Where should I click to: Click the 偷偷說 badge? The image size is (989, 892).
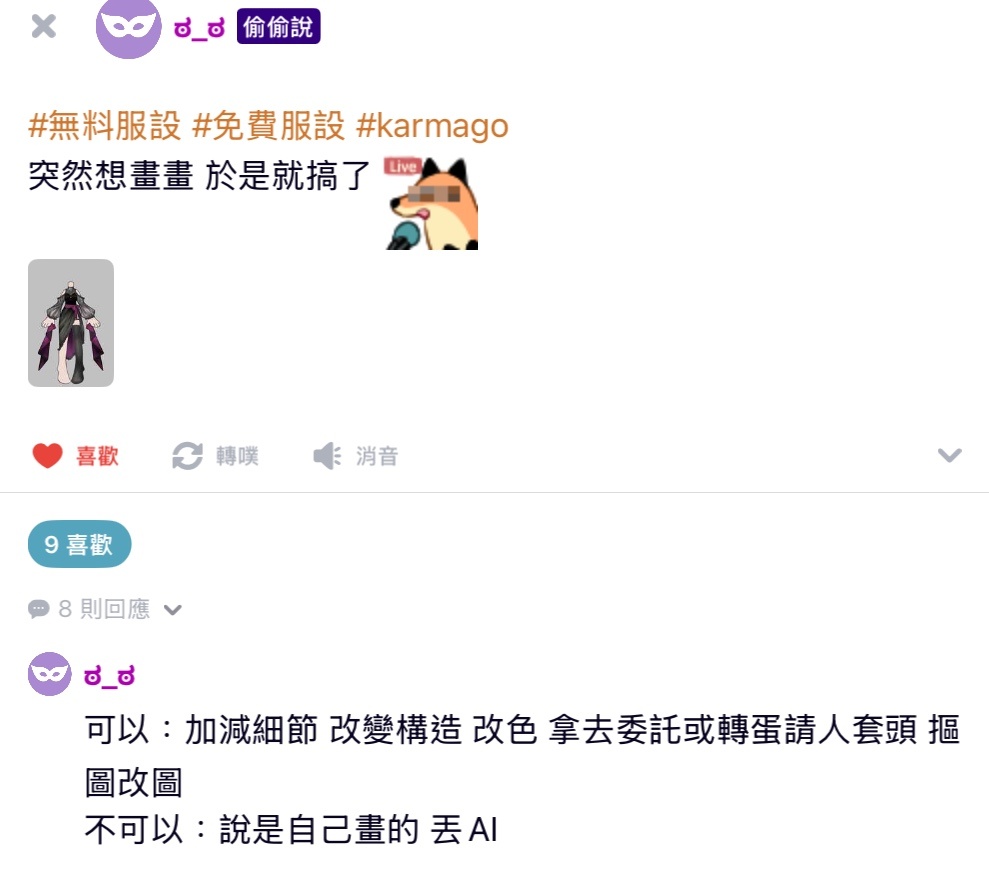coord(278,26)
